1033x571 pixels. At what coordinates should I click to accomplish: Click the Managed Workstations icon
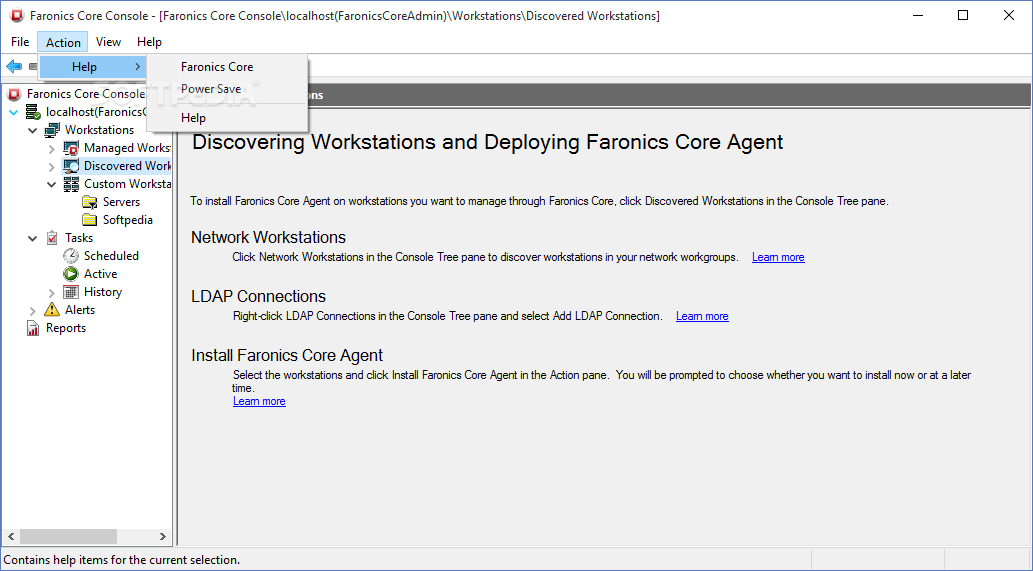point(71,148)
